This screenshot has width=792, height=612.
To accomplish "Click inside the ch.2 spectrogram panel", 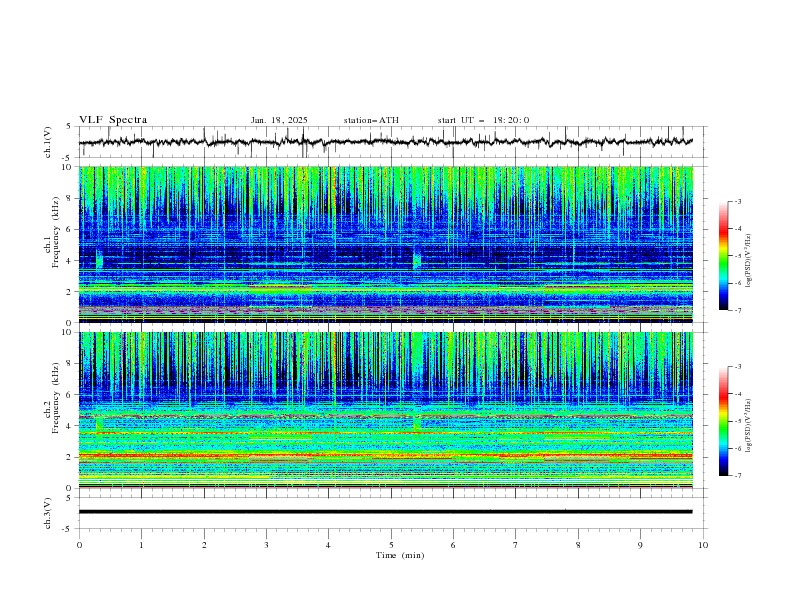I will 386,410.
